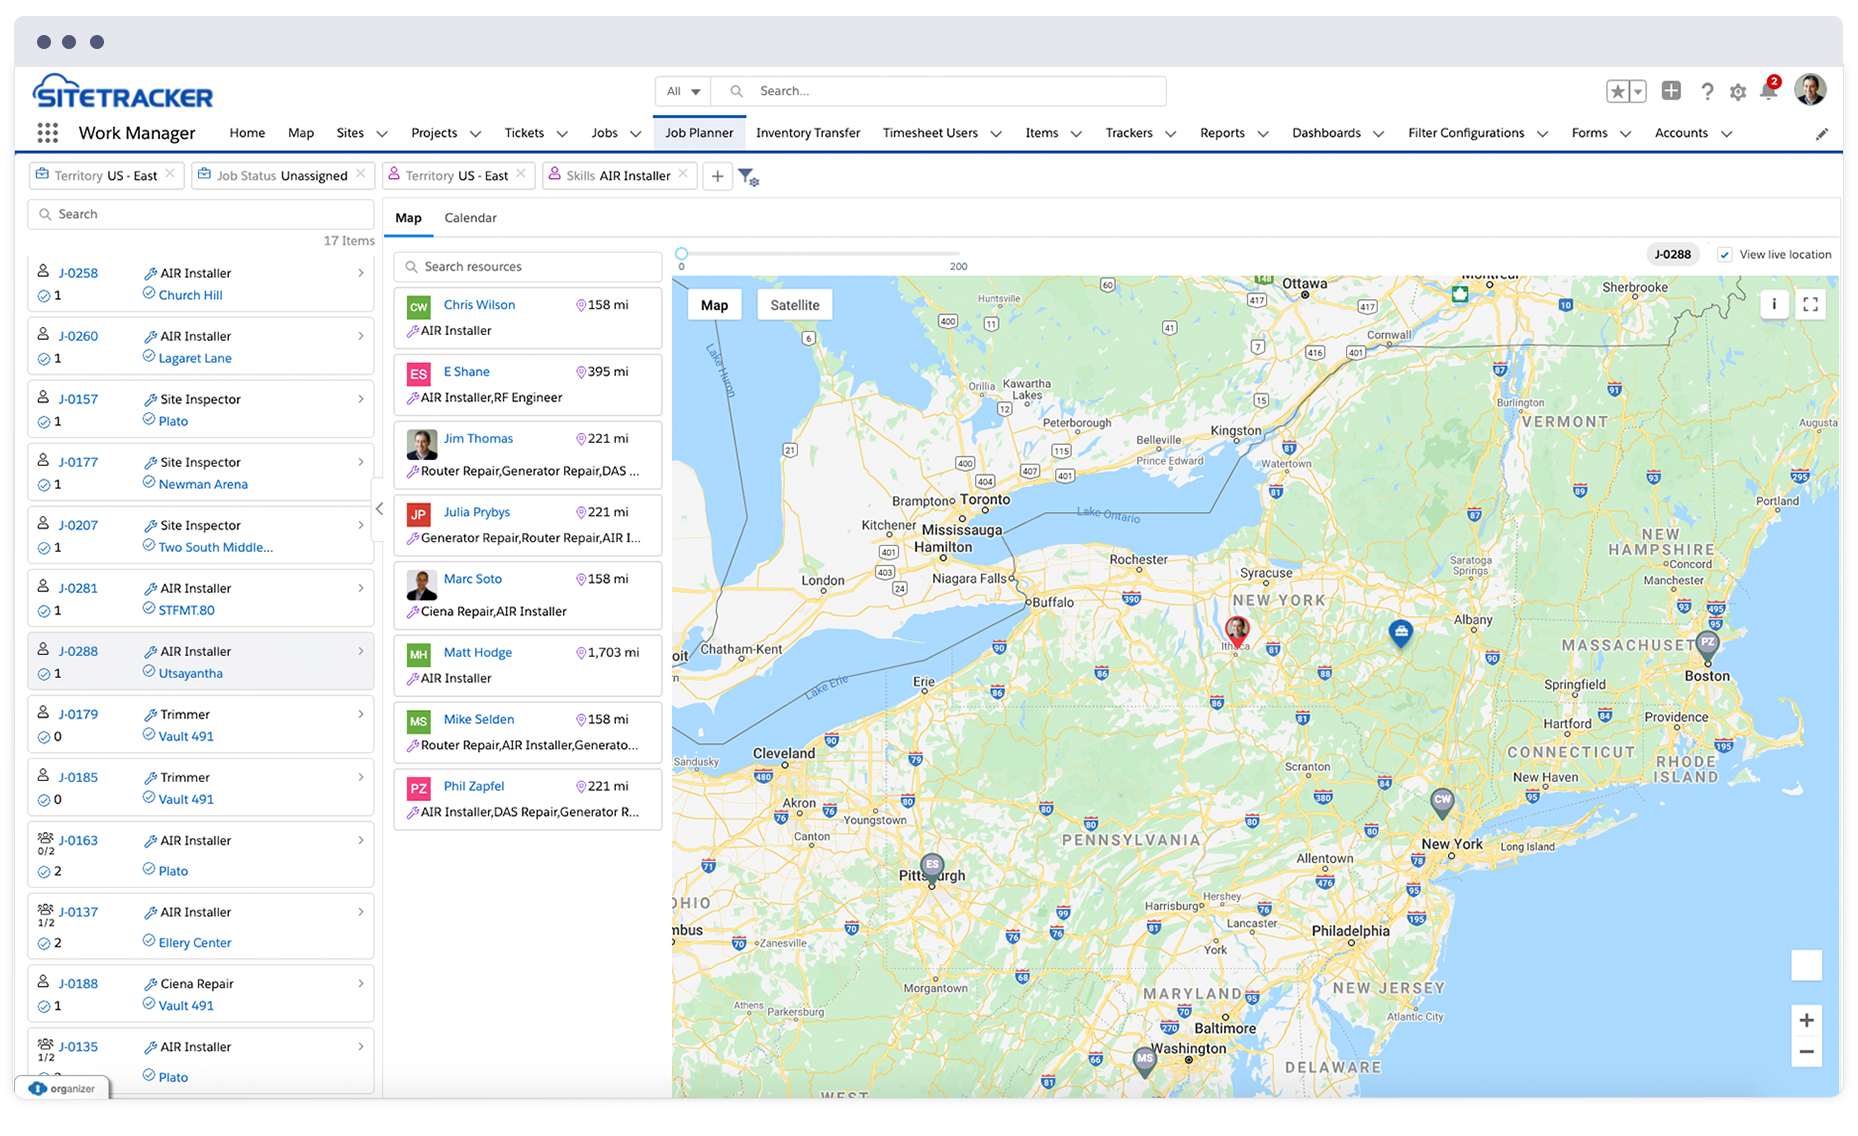Click the global Search field

pos(938,91)
